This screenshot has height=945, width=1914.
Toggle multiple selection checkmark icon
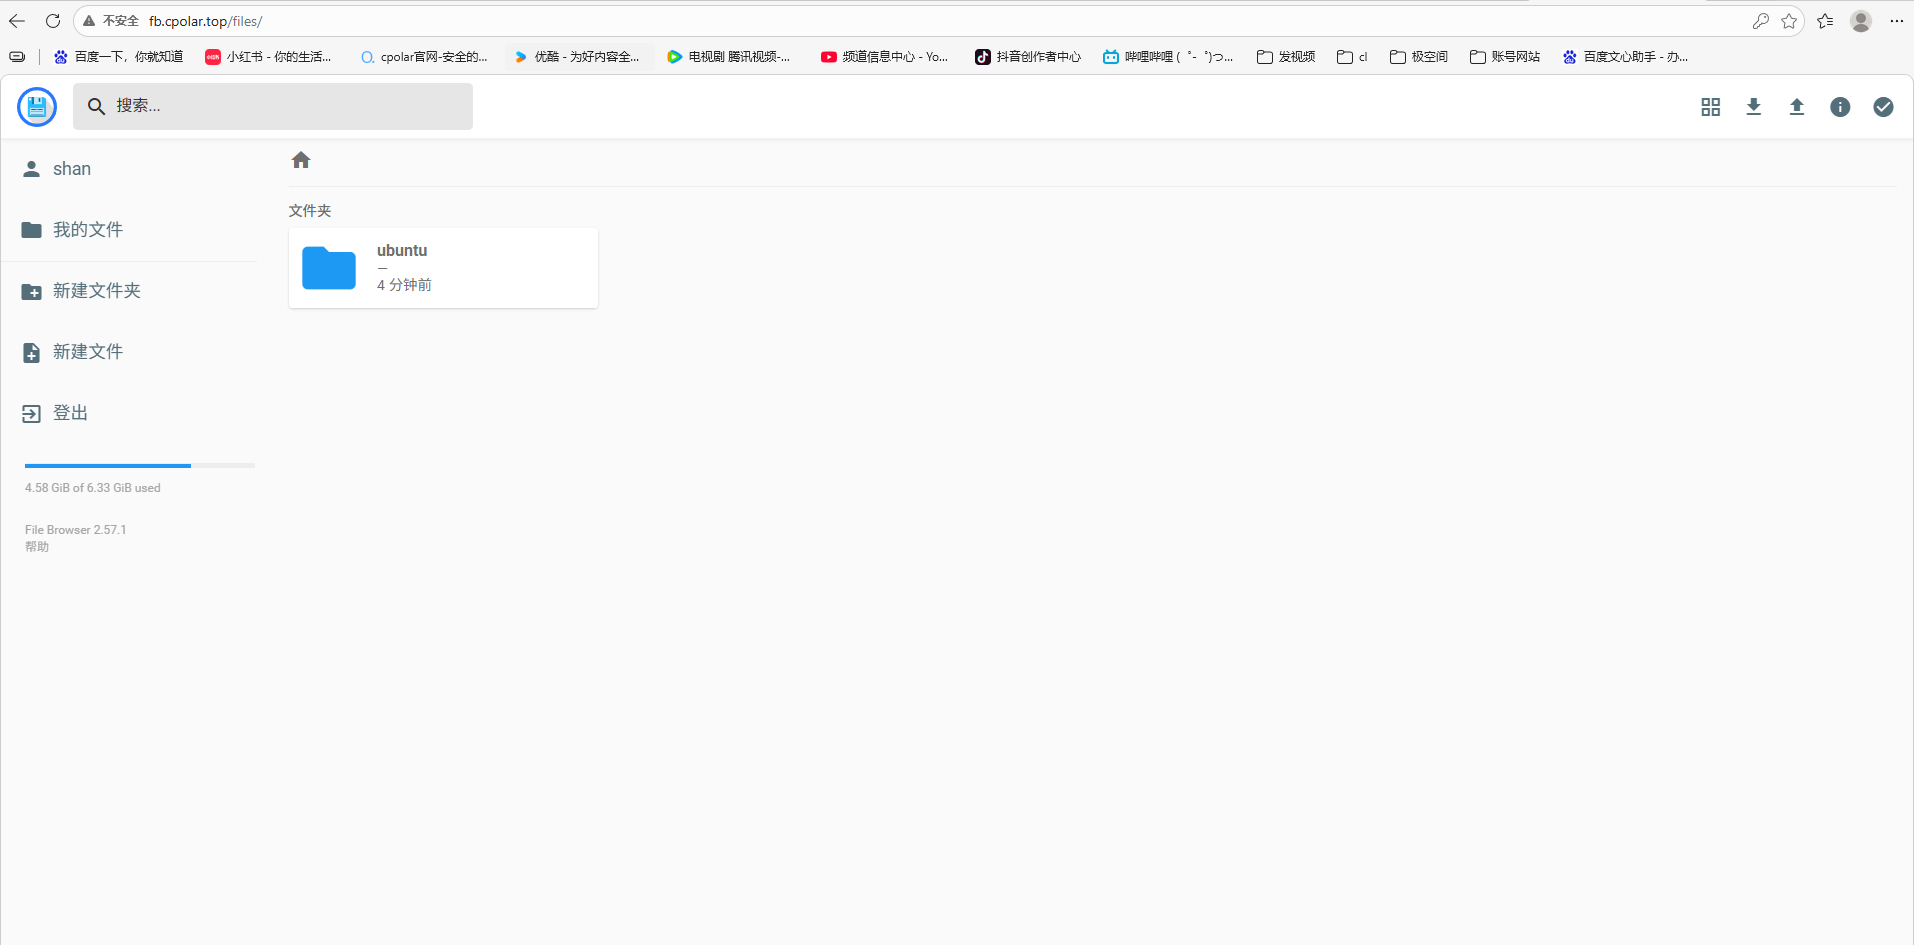(x=1882, y=107)
